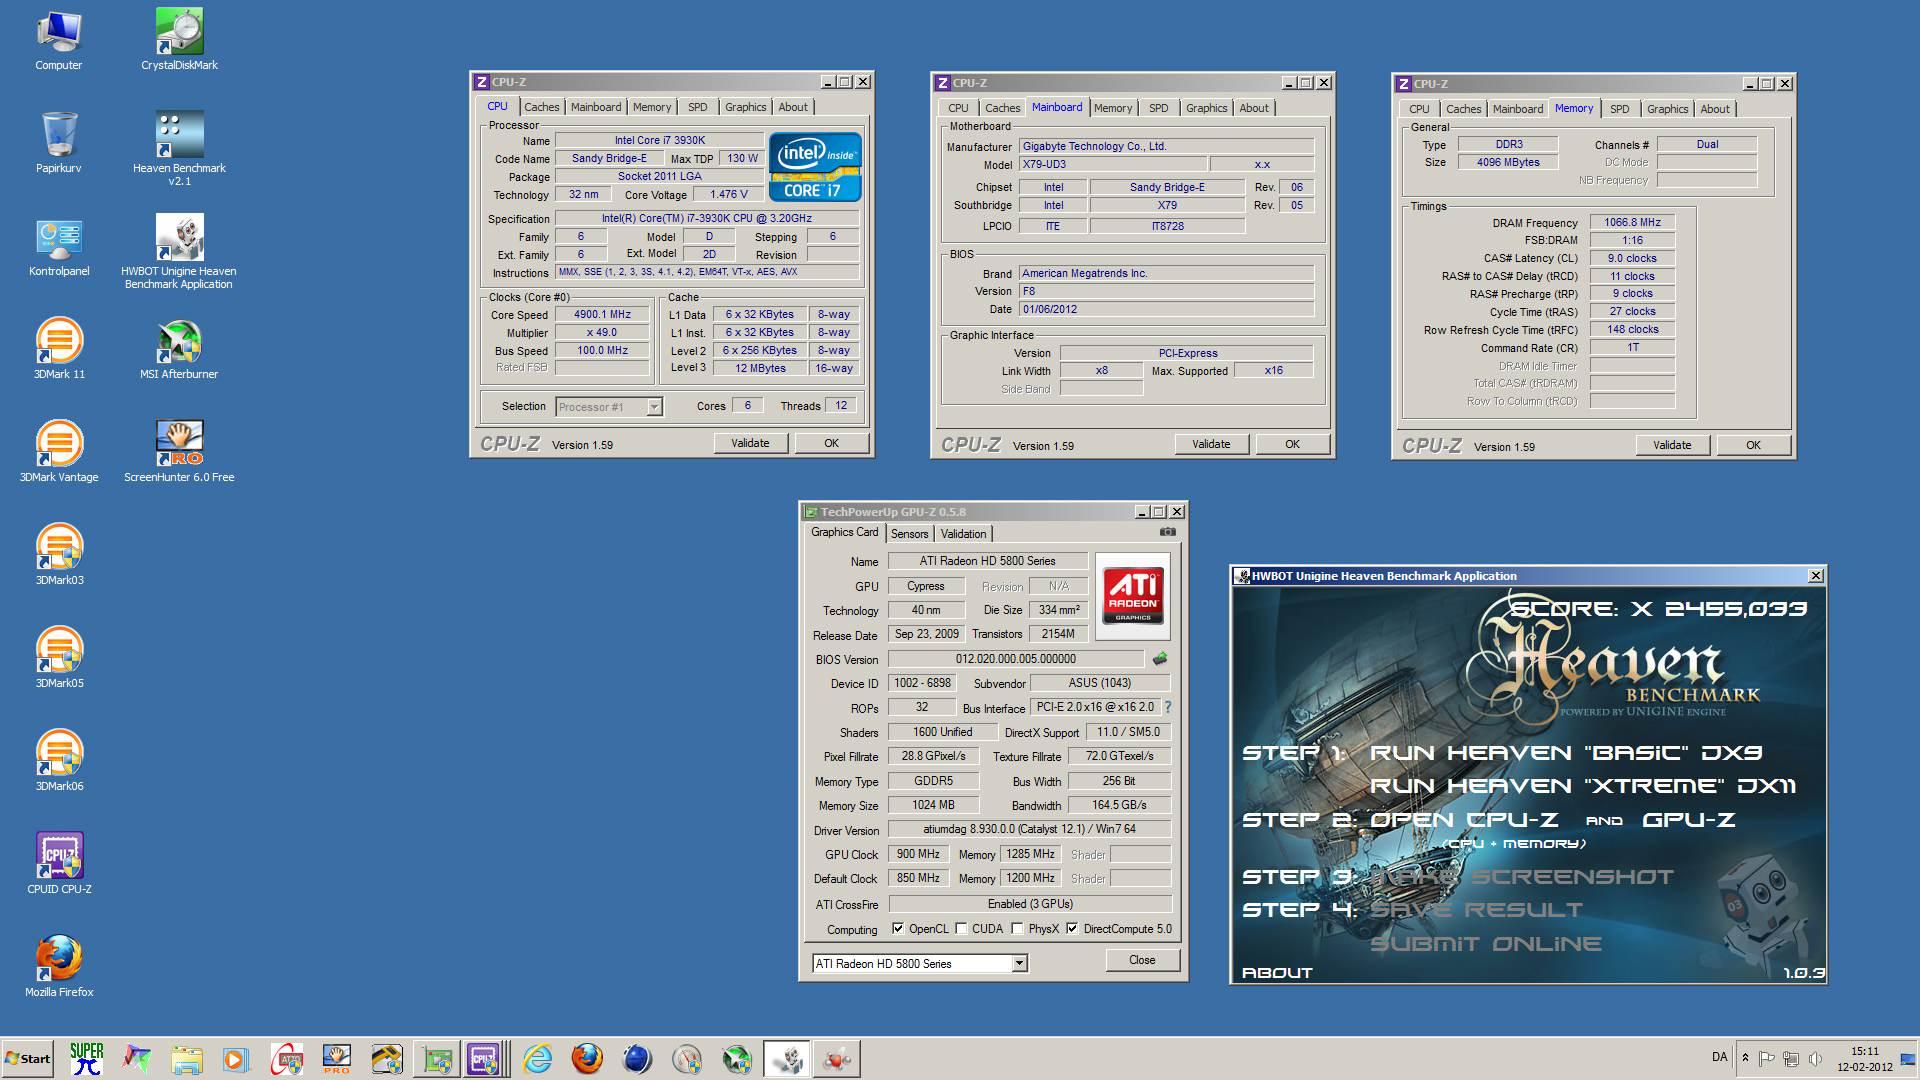Launch the 3DMark03 shortcut

coord(59,555)
